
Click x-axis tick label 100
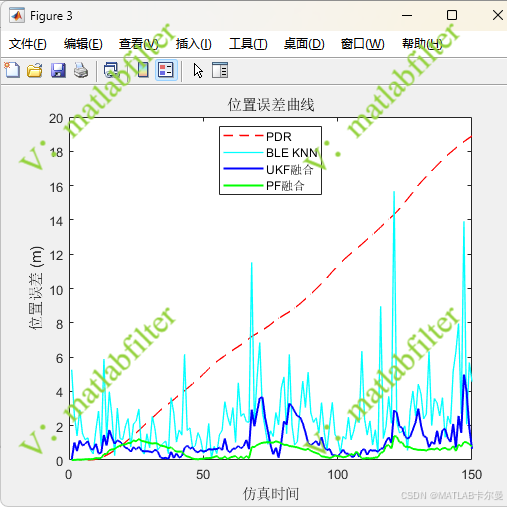click(338, 475)
